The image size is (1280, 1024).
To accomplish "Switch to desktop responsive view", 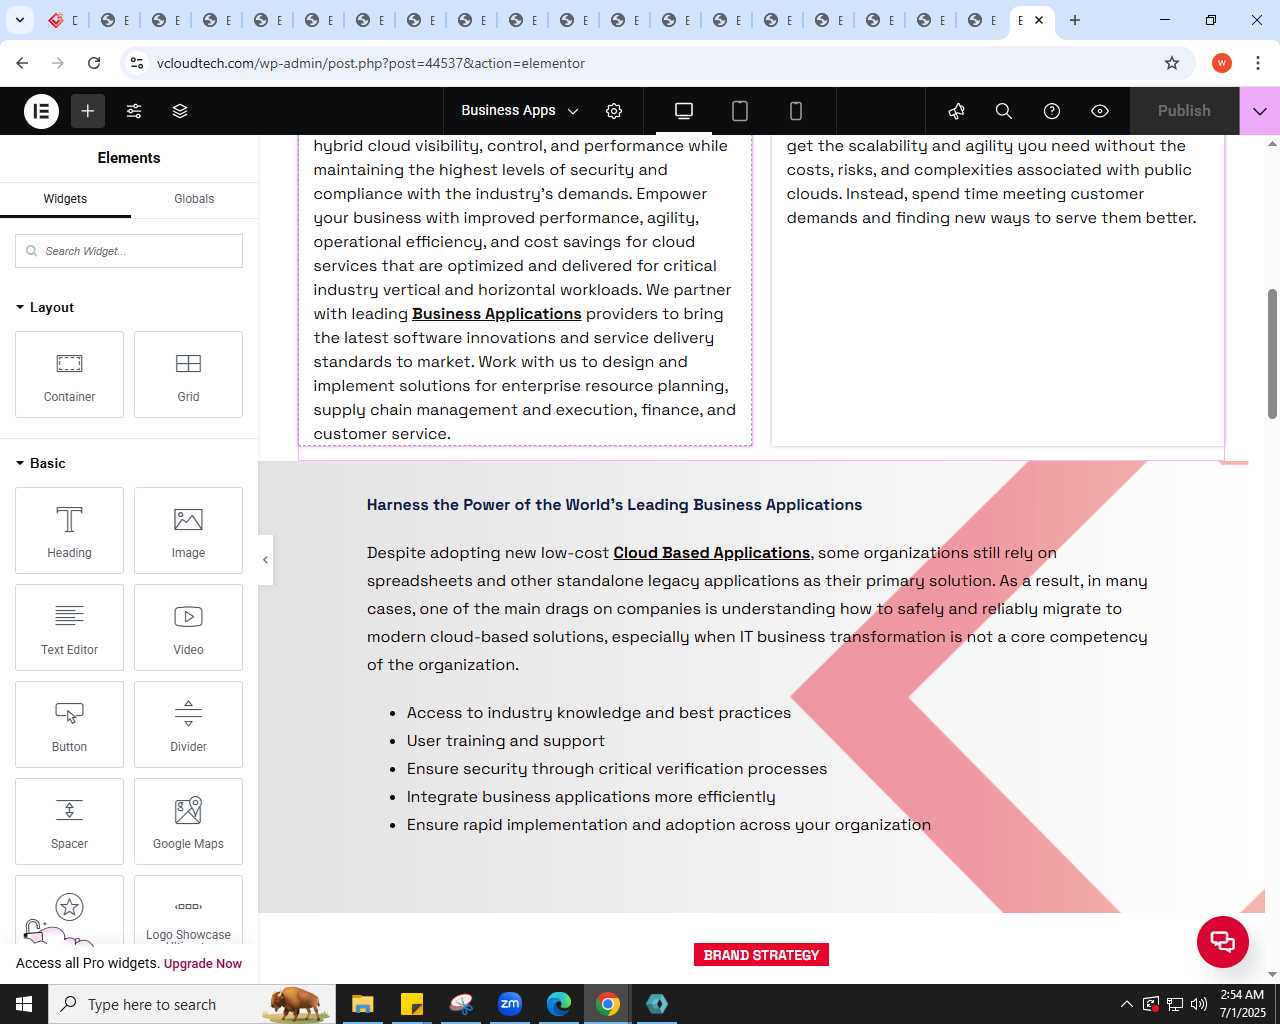I will point(684,111).
